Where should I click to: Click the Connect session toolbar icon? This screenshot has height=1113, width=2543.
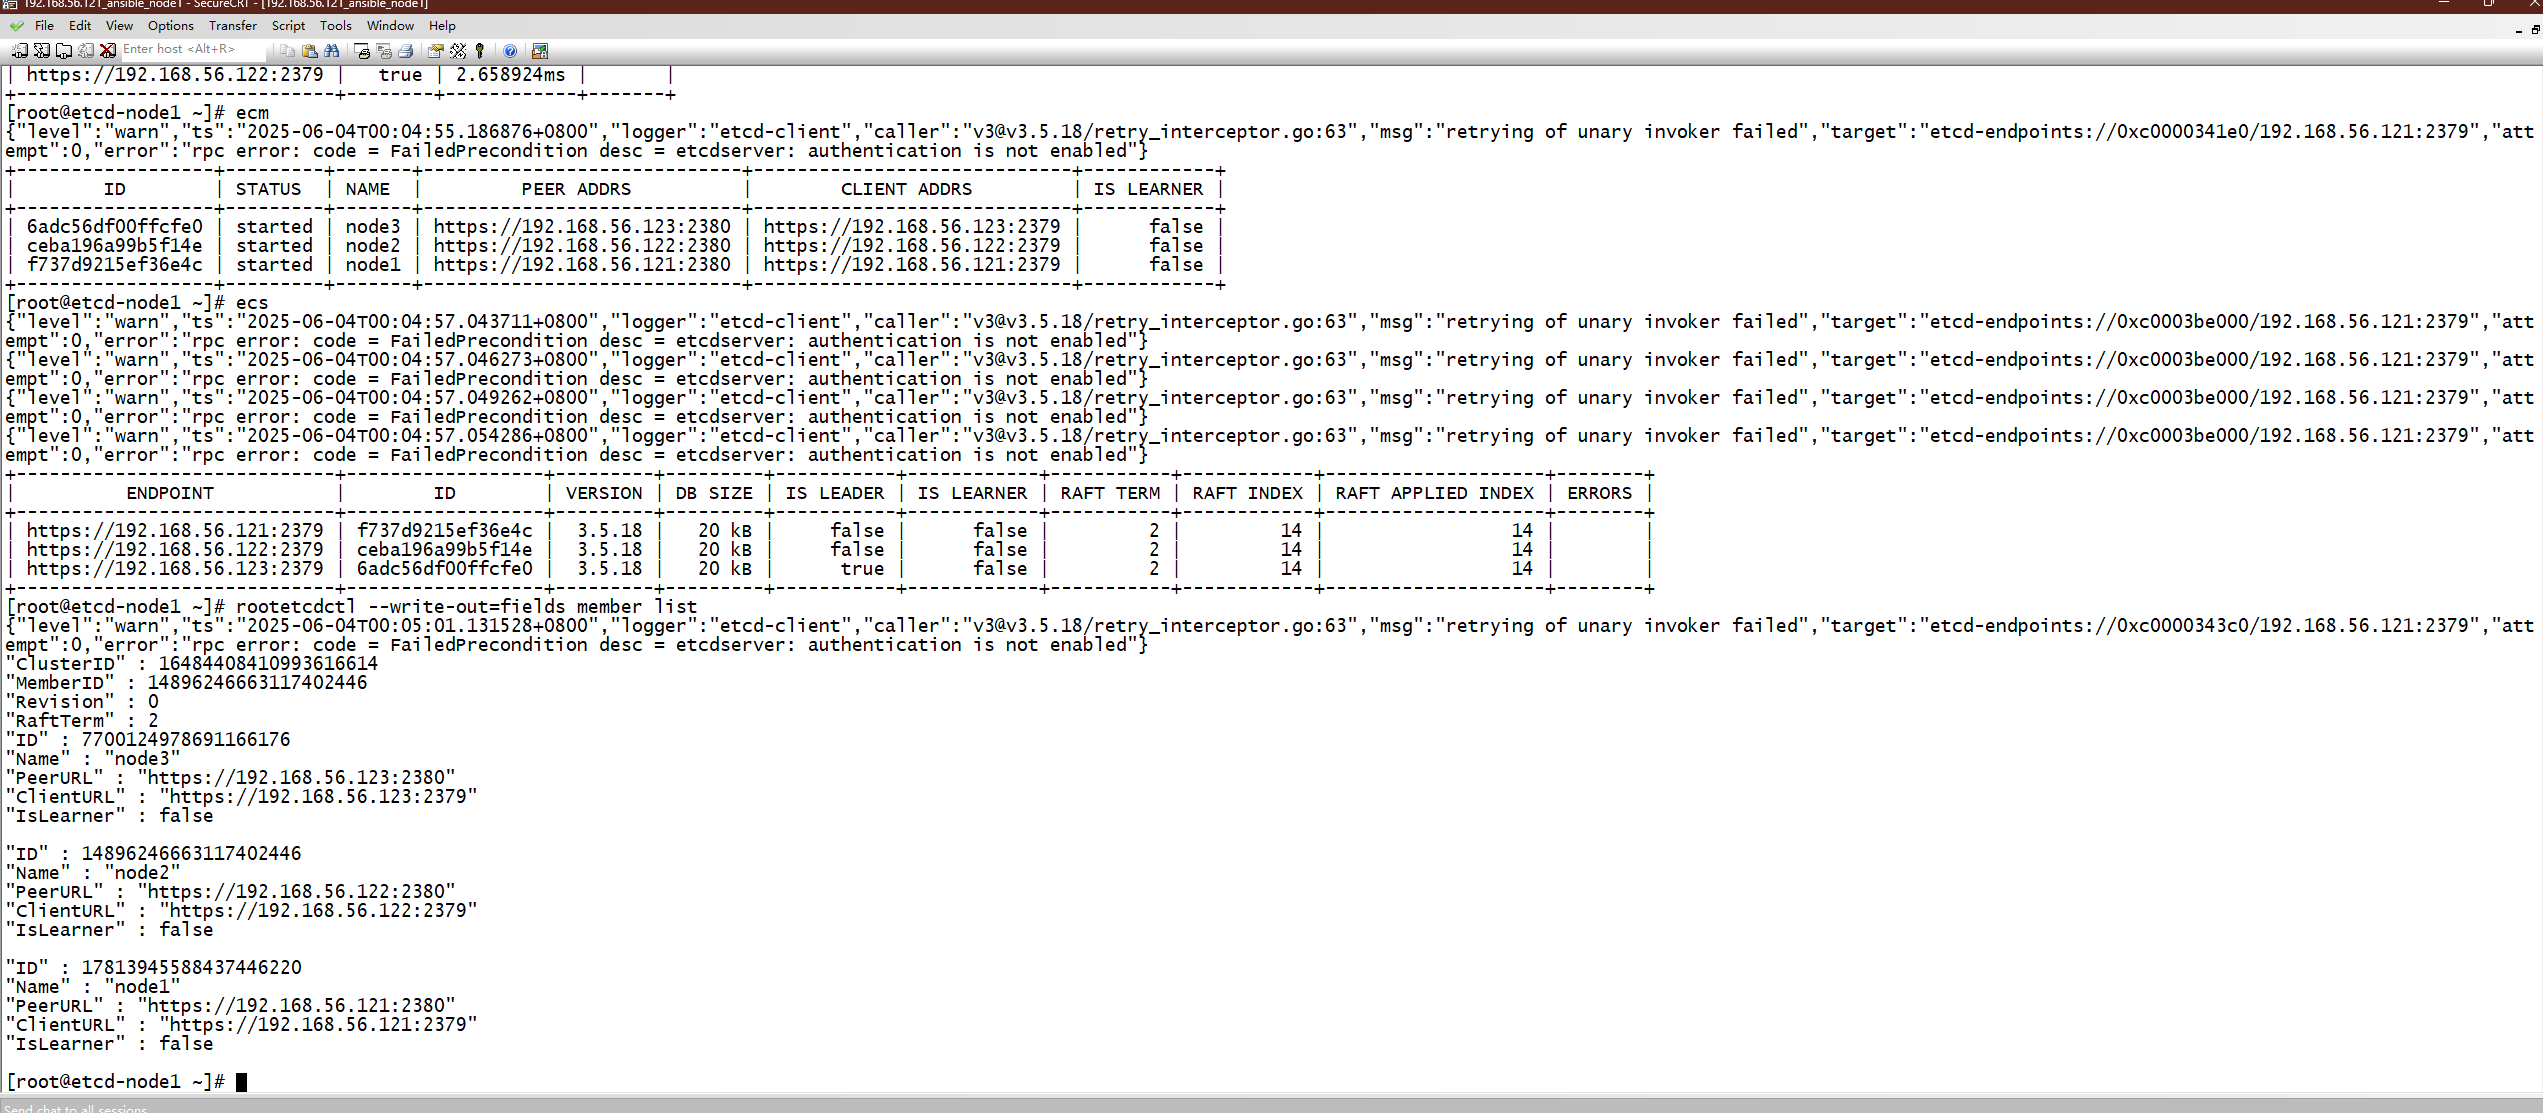(x=19, y=51)
